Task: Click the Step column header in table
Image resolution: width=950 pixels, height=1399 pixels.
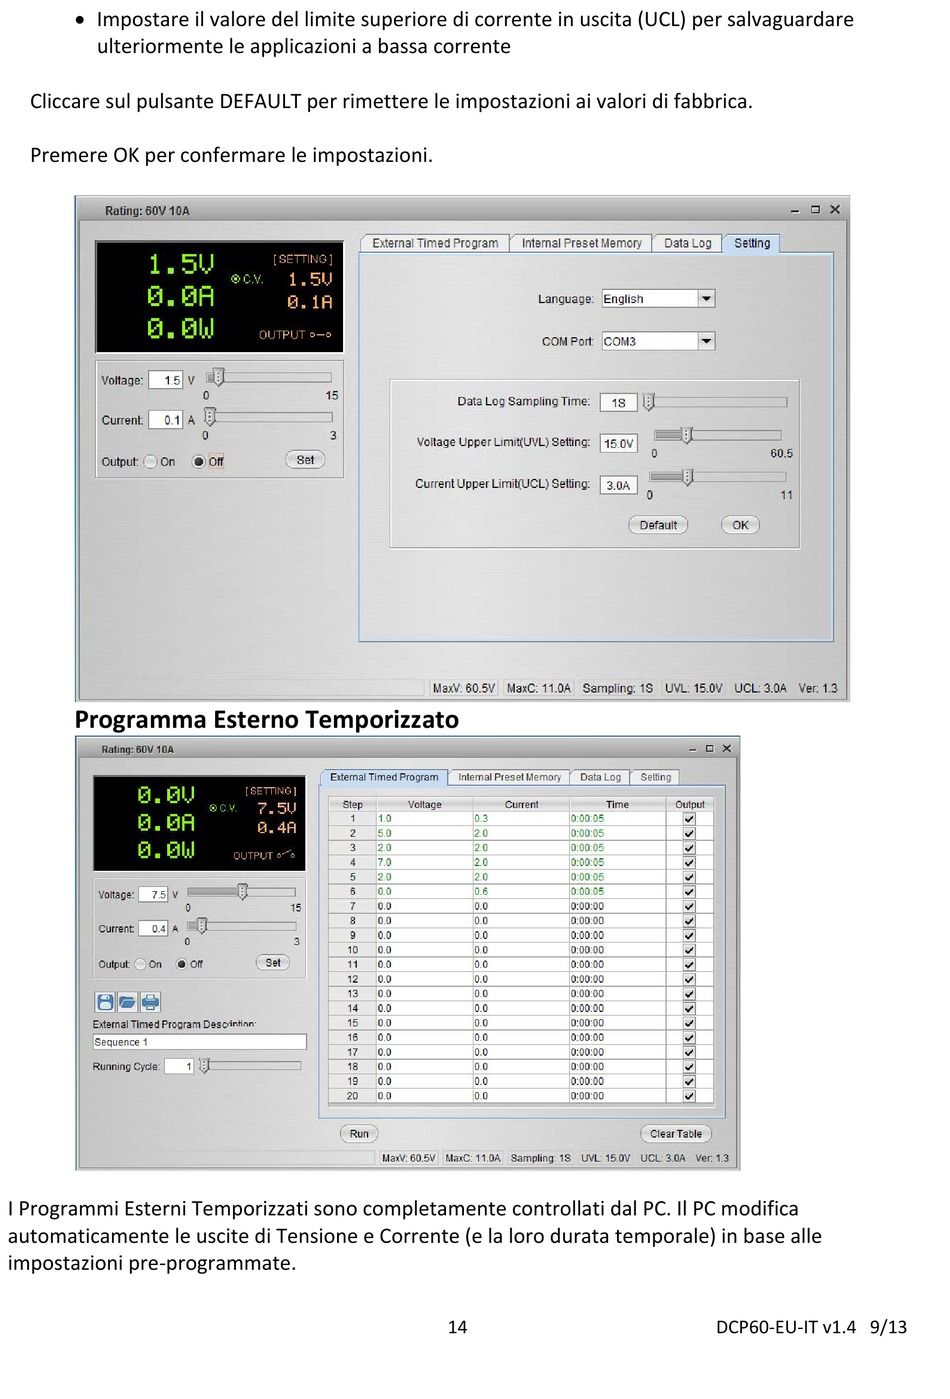Action: coord(352,804)
